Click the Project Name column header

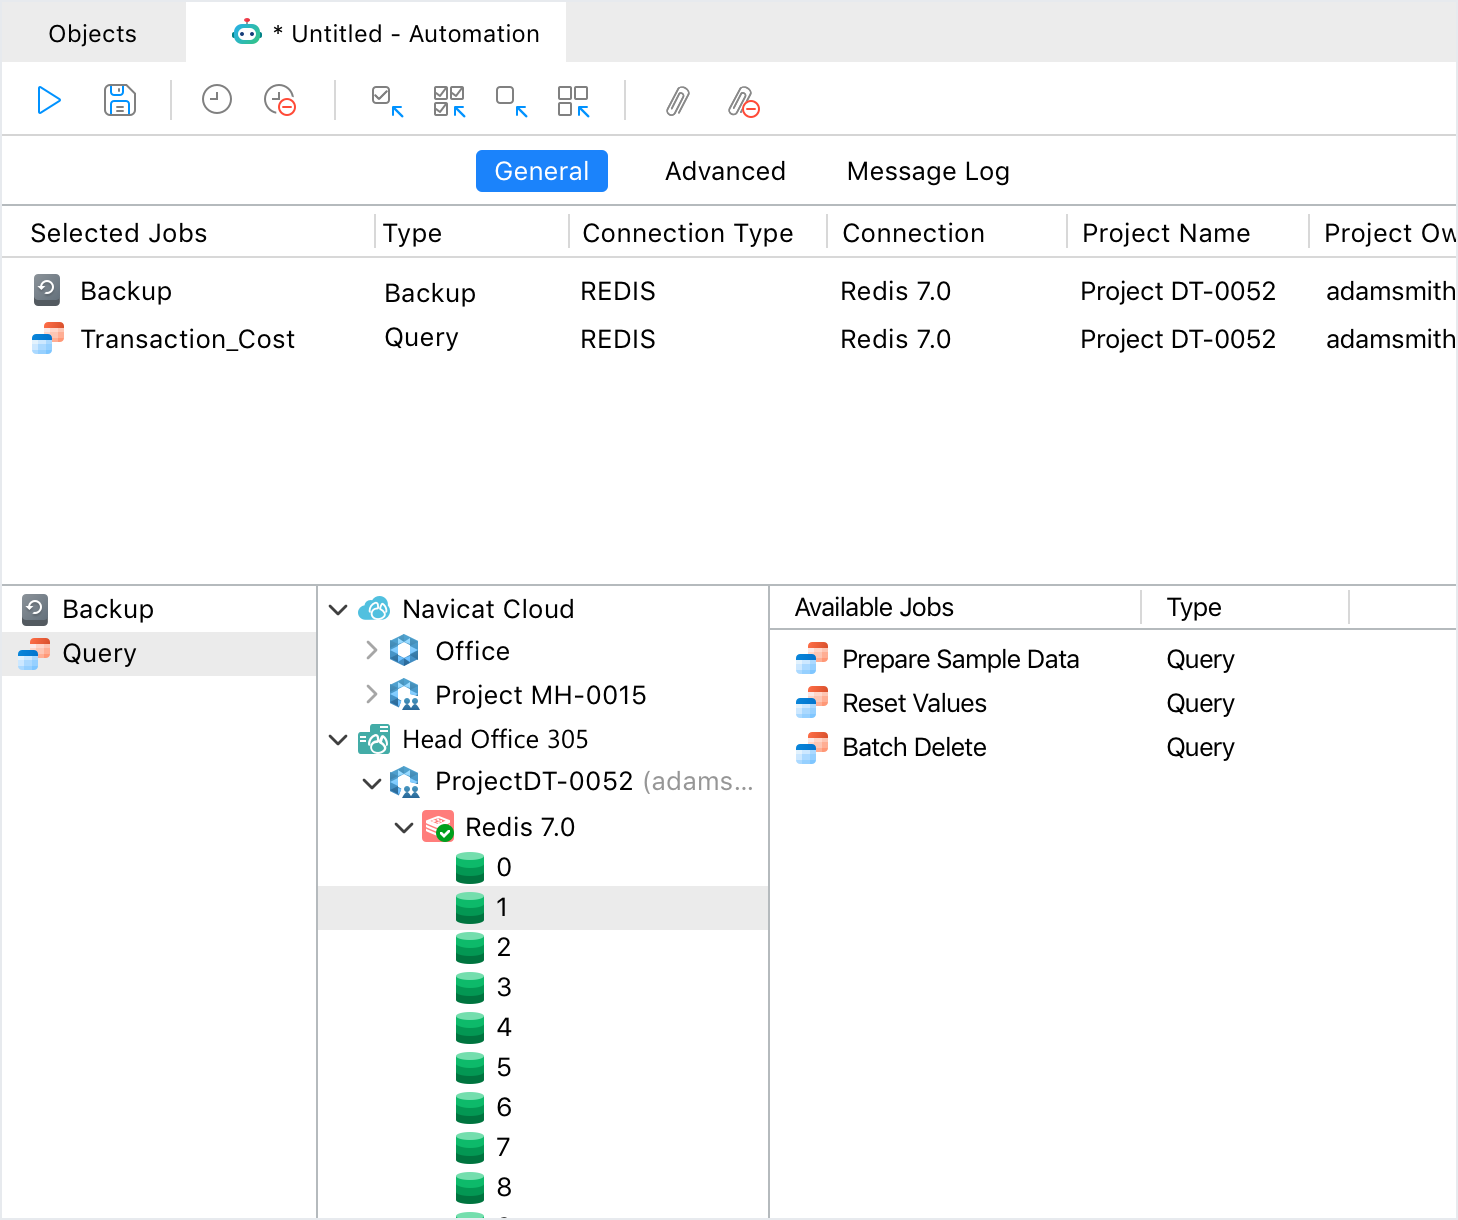point(1187,232)
